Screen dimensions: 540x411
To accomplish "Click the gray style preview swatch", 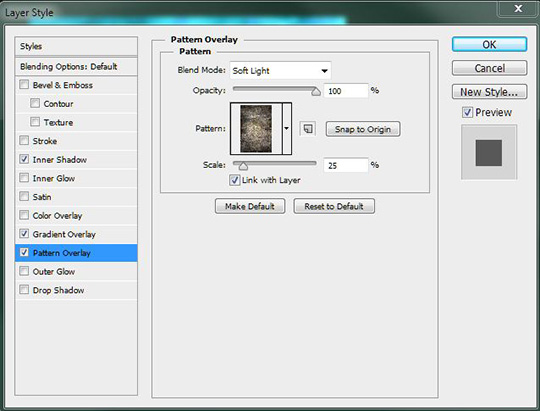I will 489,153.
